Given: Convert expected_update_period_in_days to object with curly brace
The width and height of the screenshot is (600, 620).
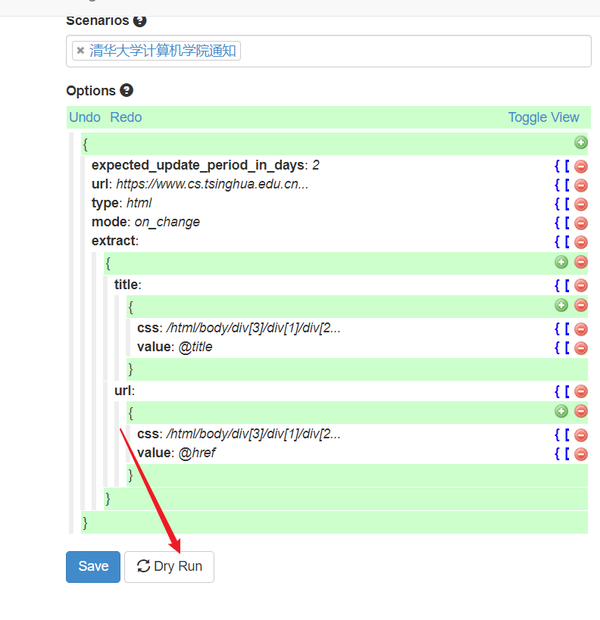Looking at the screenshot, I should (x=557, y=166).
